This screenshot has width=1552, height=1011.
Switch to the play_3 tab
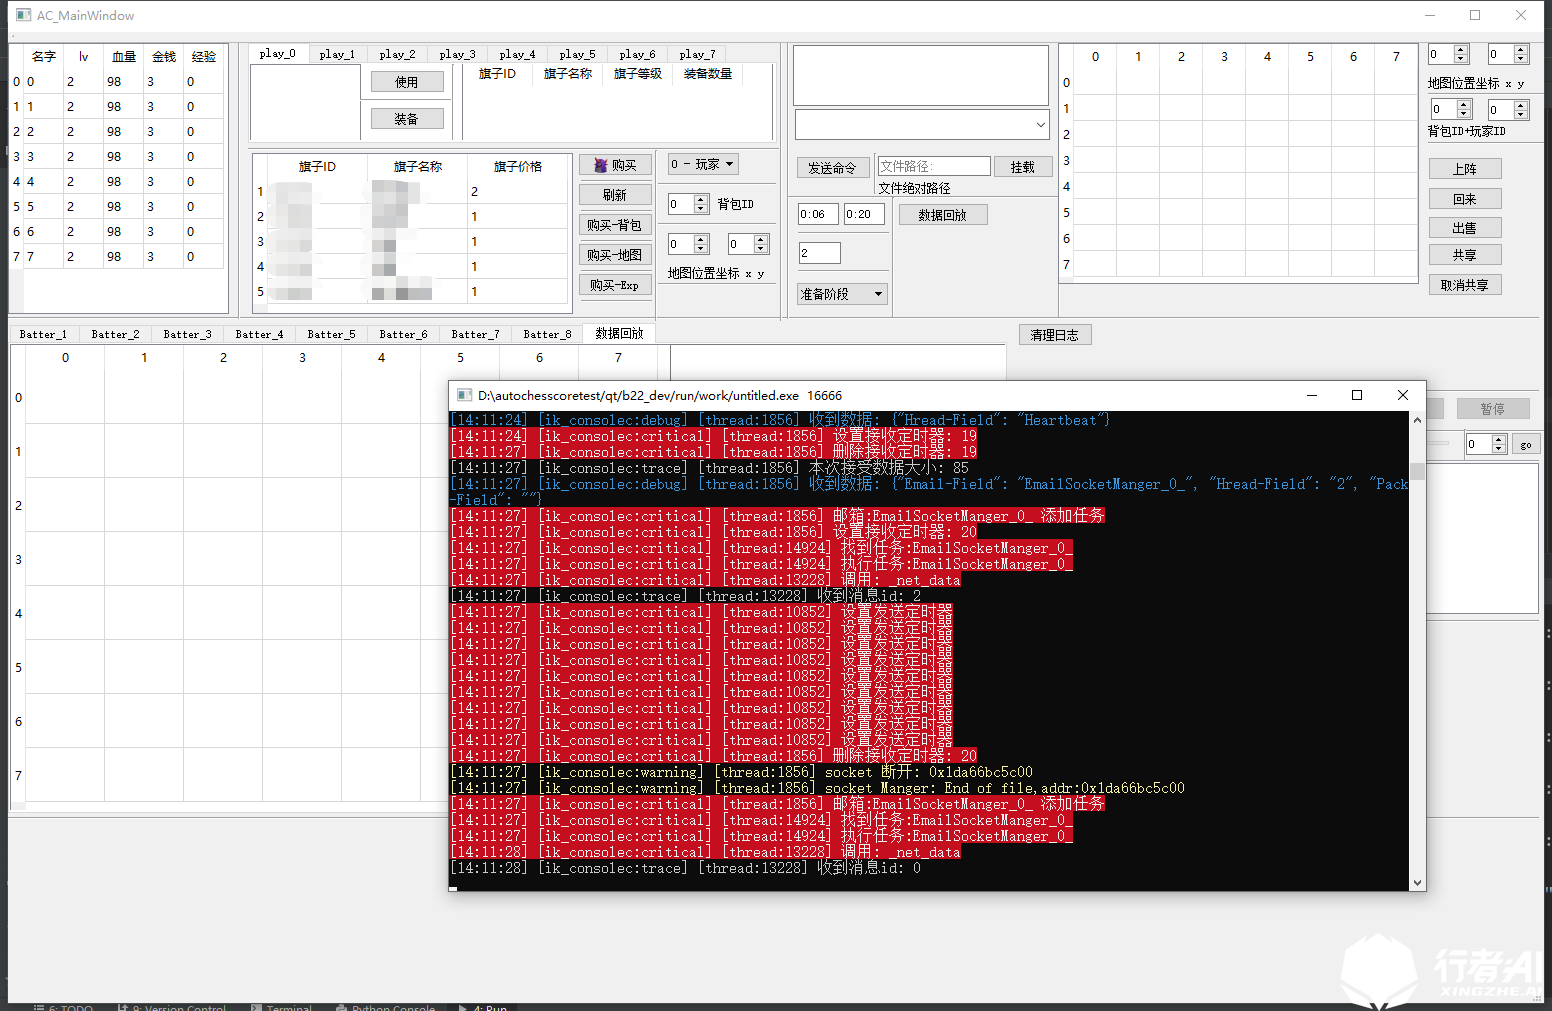click(x=457, y=54)
